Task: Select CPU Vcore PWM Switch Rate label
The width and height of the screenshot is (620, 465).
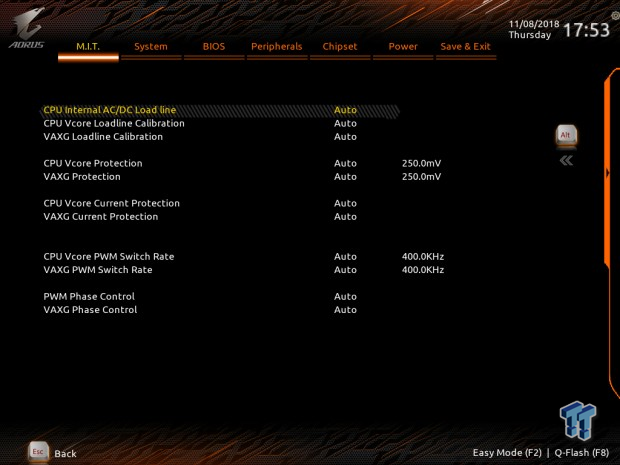Action: click(109, 257)
